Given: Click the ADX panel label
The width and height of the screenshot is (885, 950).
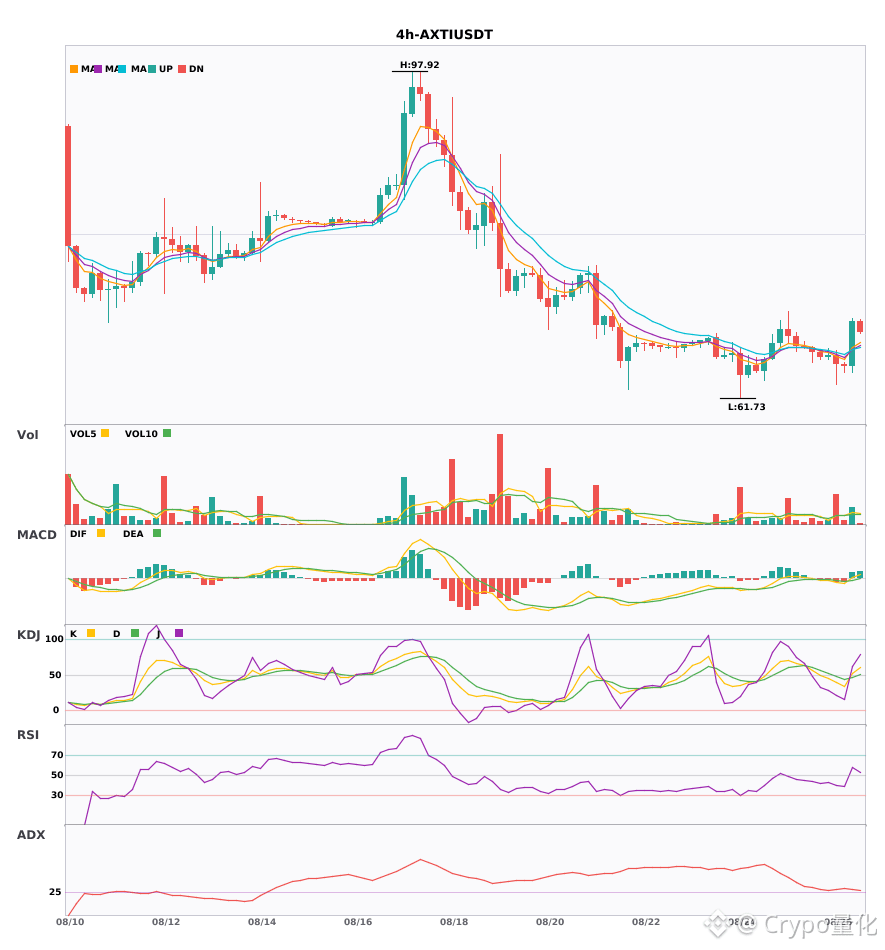Looking at the screenshot, I should [31, 835].
